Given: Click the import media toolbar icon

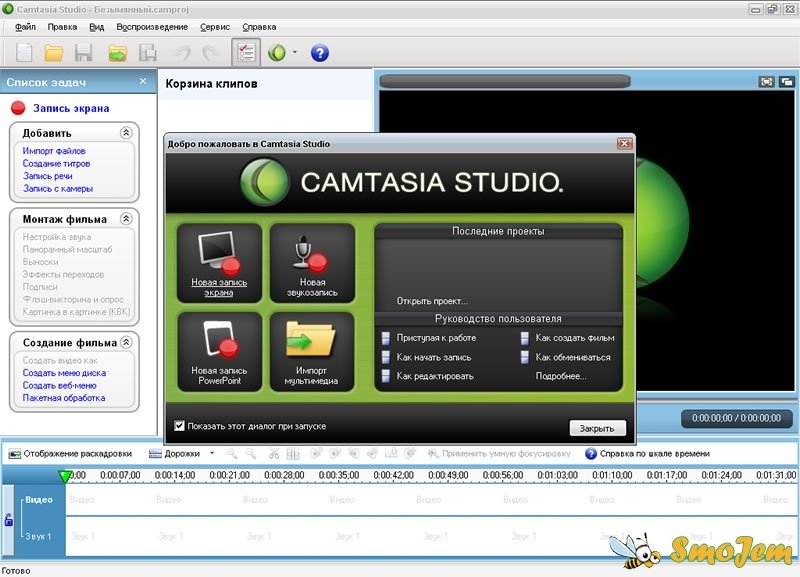Looking at the screenshot, I should (x=118, y=52).
